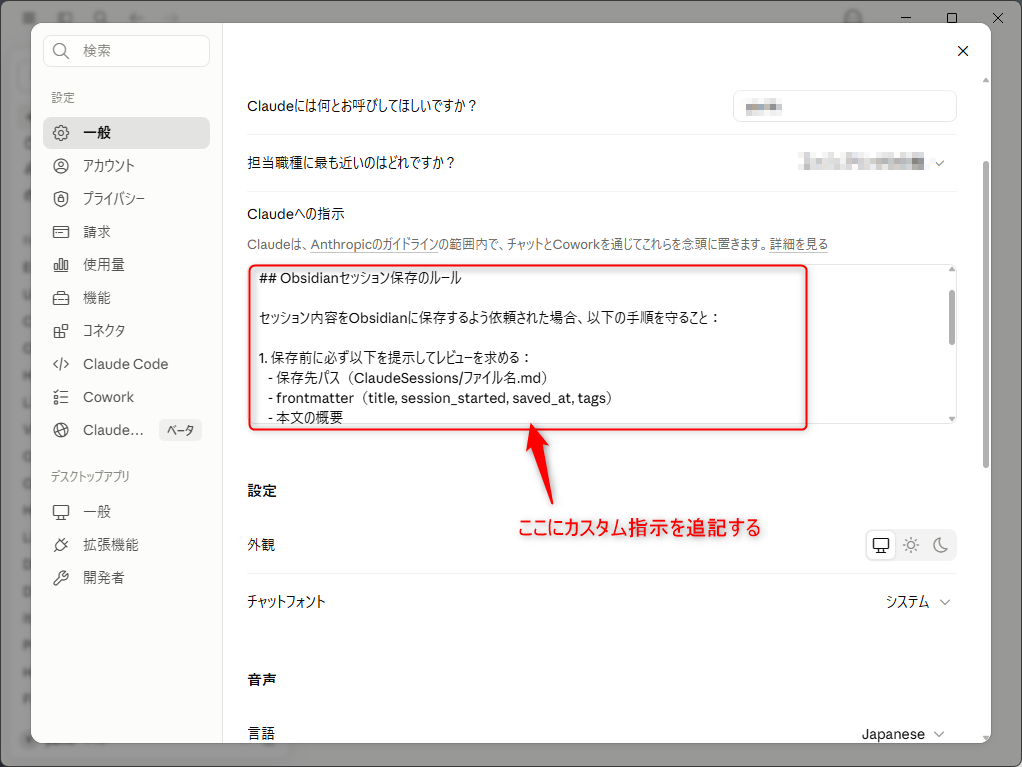Click the 開発者 wrench icon
Screen dimensions: 1022x767
coord(61,578)
